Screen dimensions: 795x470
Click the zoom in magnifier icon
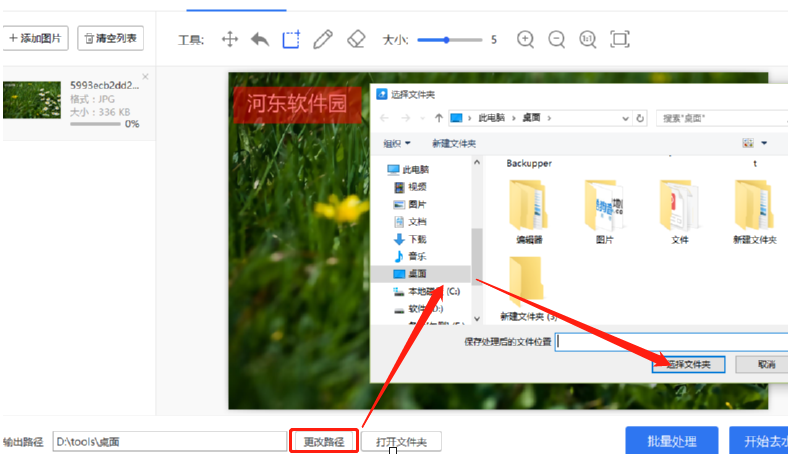coord(526,40)
